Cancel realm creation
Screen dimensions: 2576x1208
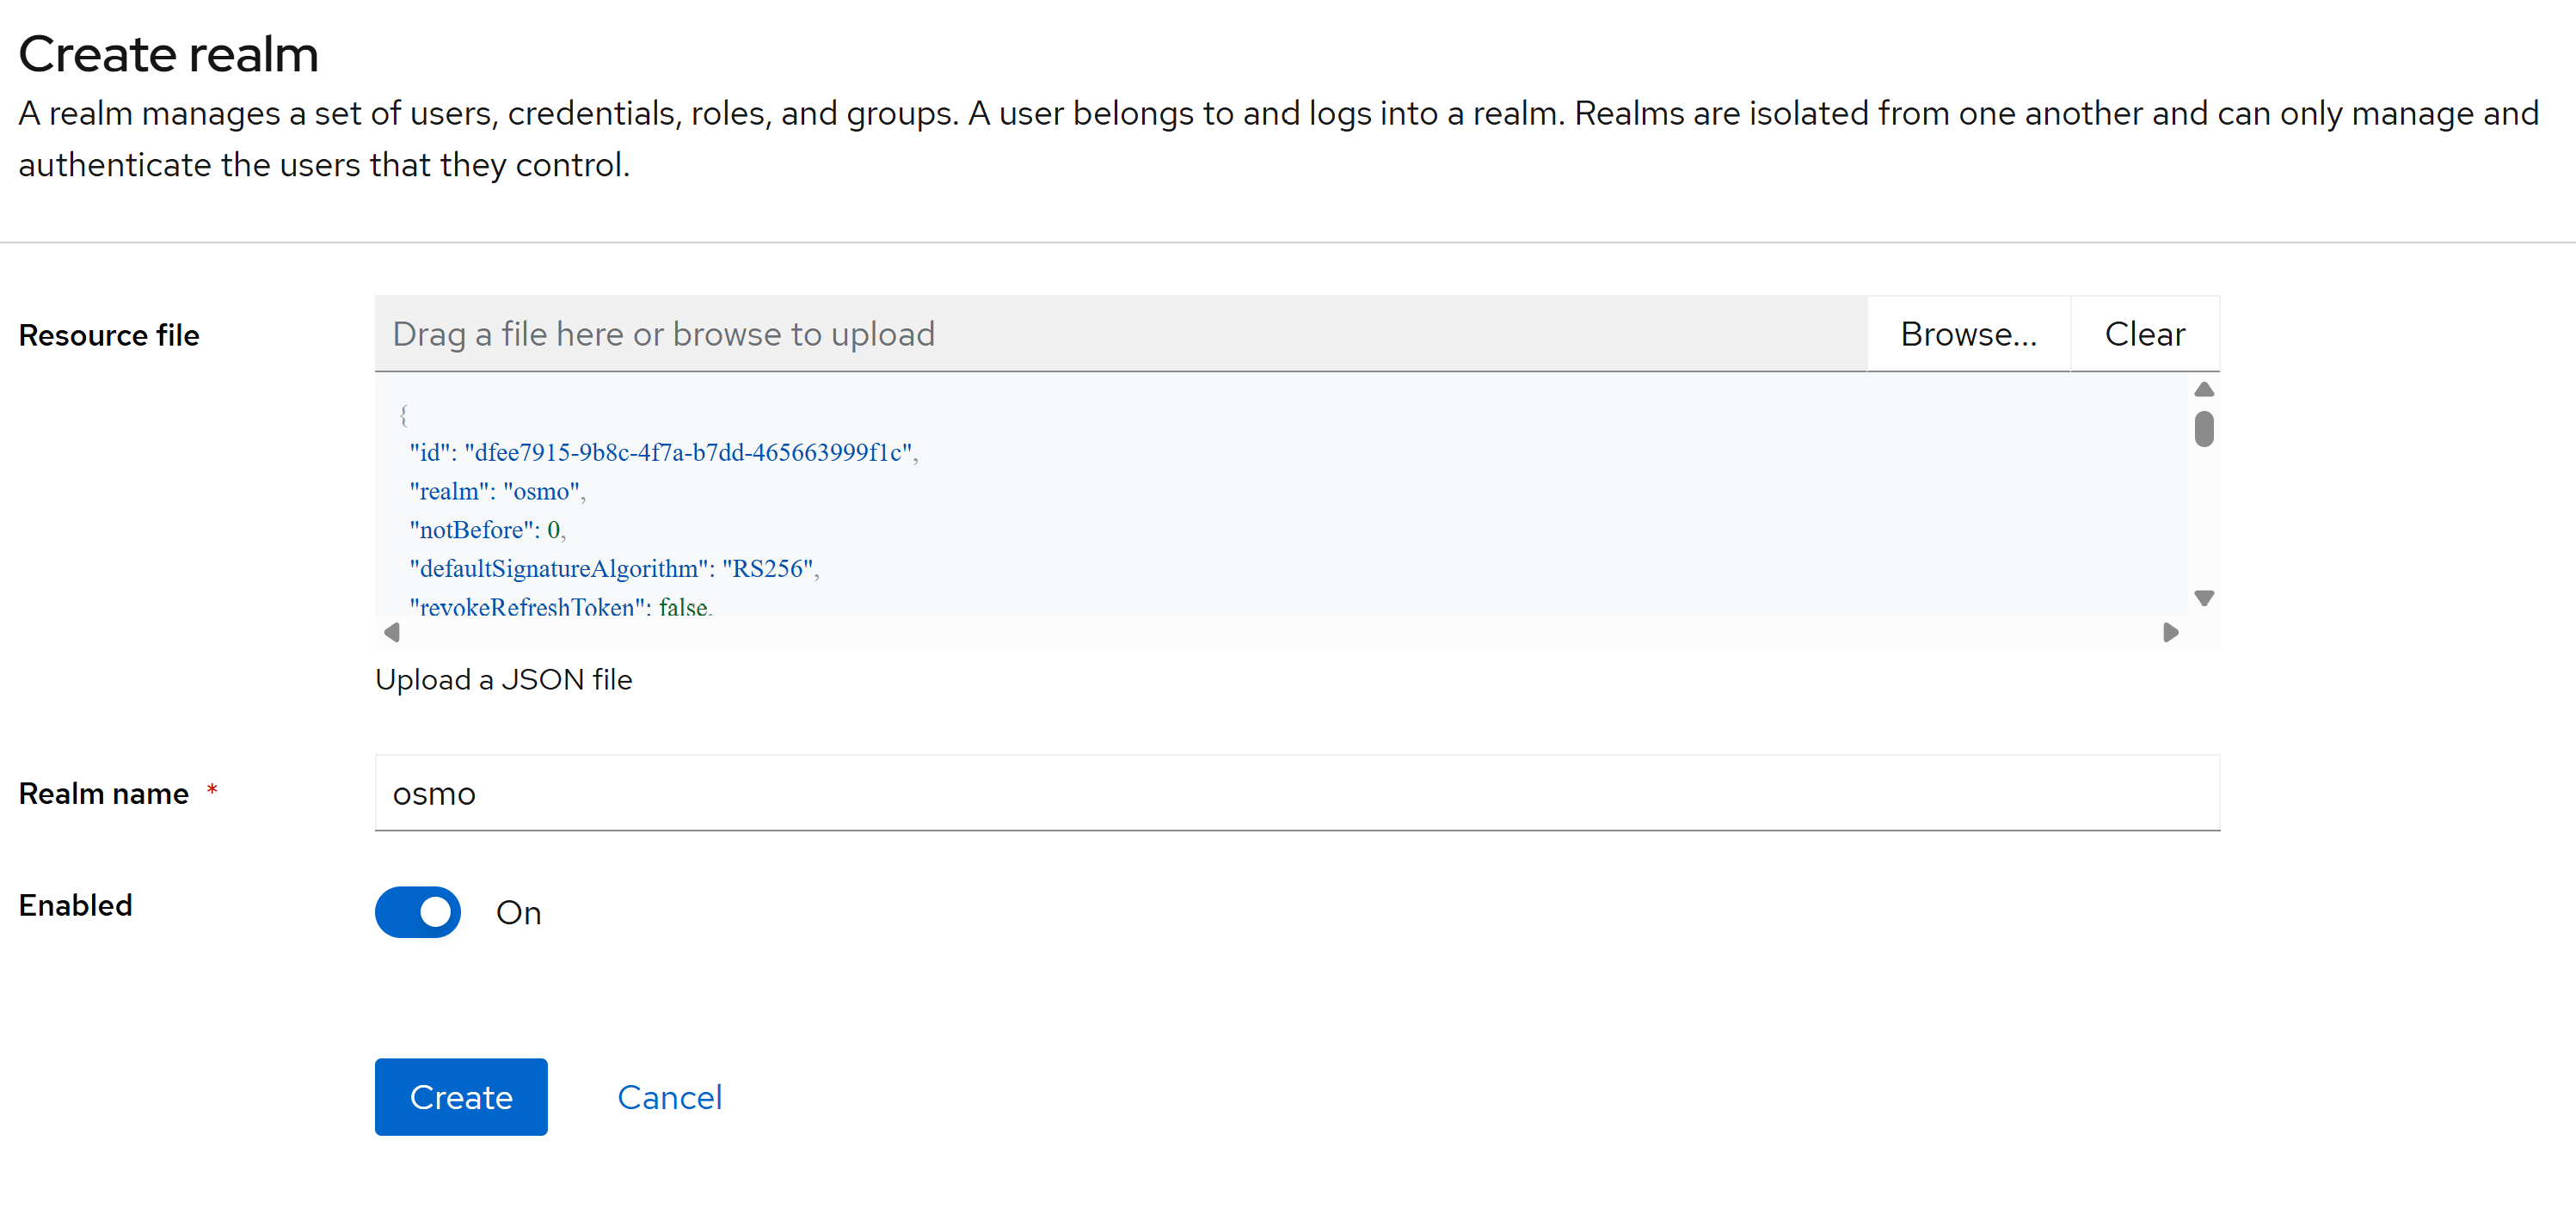pos(669,1097)
